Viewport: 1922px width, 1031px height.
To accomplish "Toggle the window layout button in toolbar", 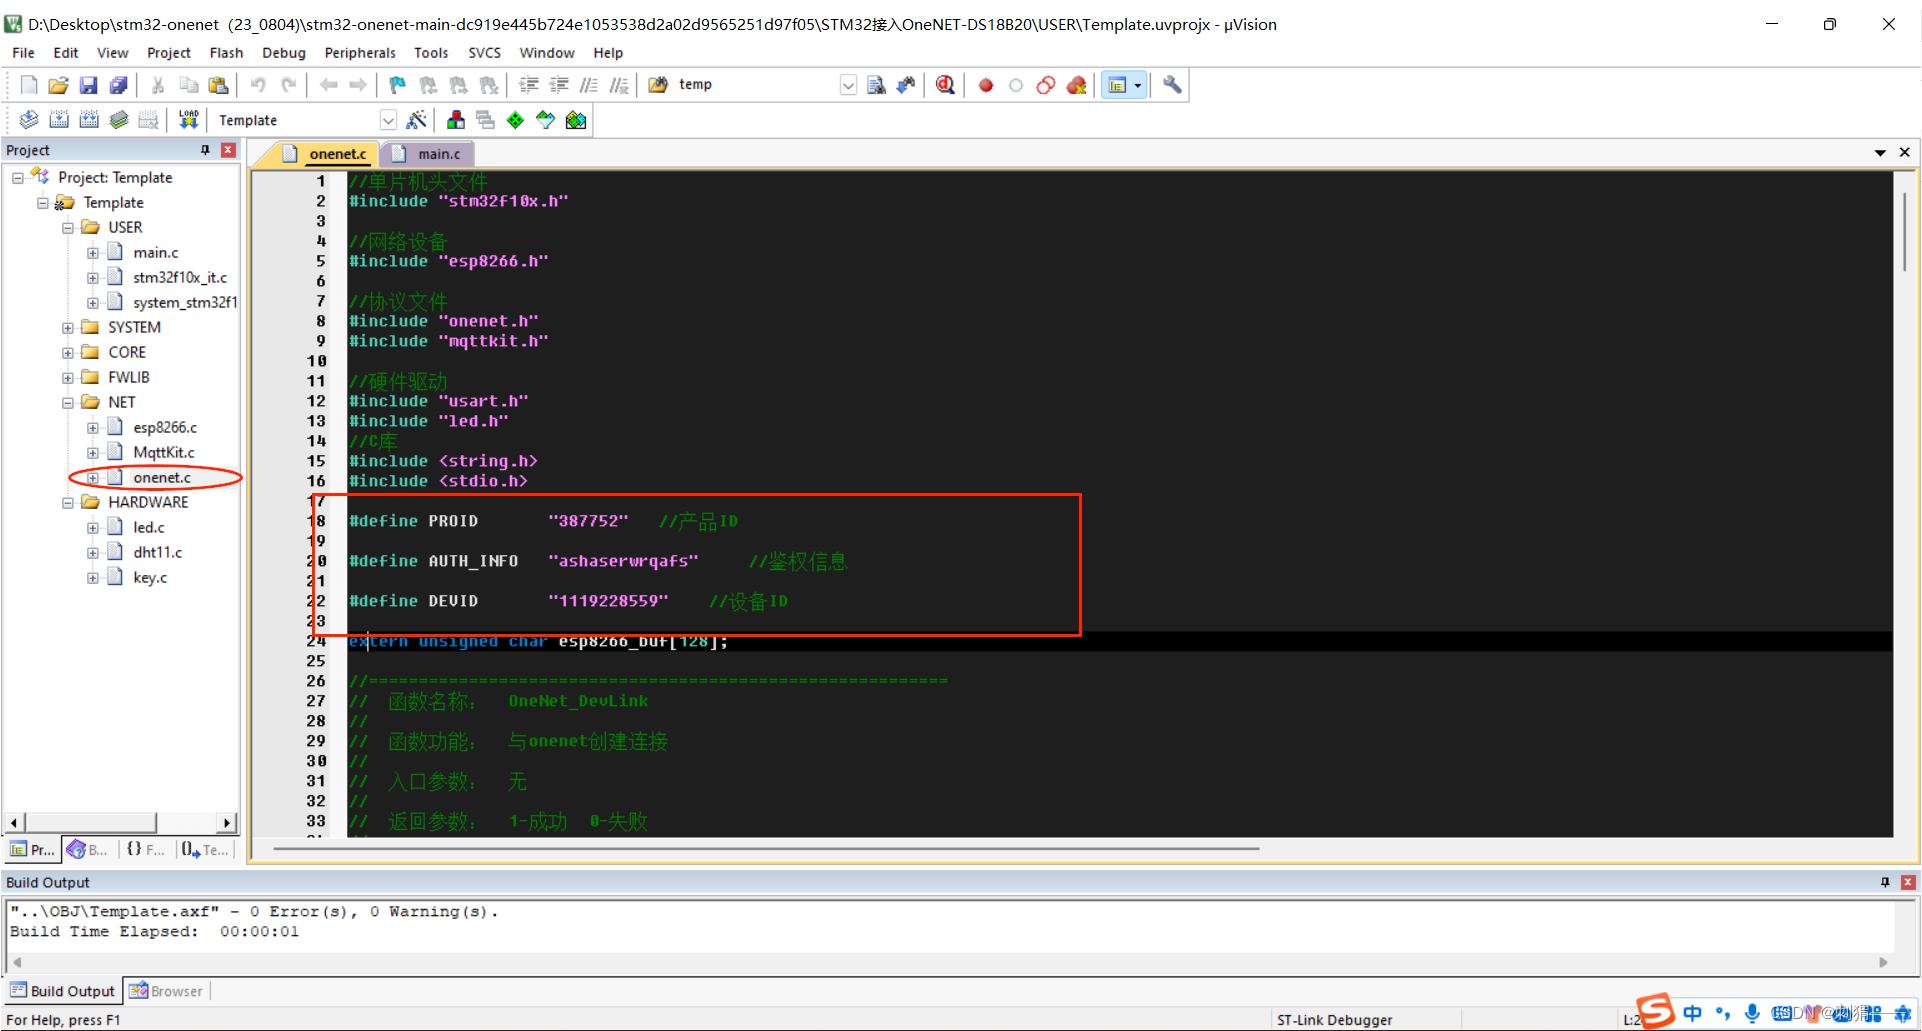I will (1117, 85).
